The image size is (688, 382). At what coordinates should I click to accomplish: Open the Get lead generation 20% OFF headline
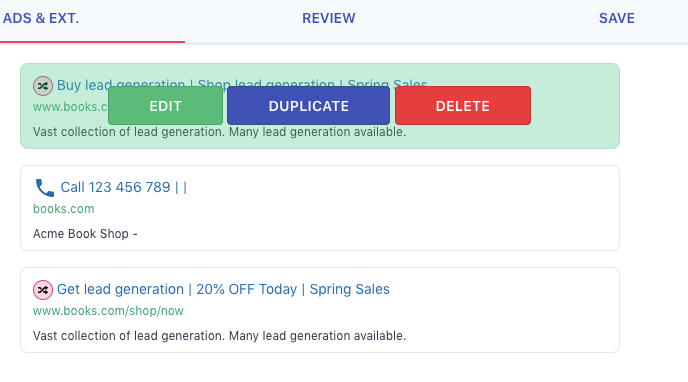point(223,289)
